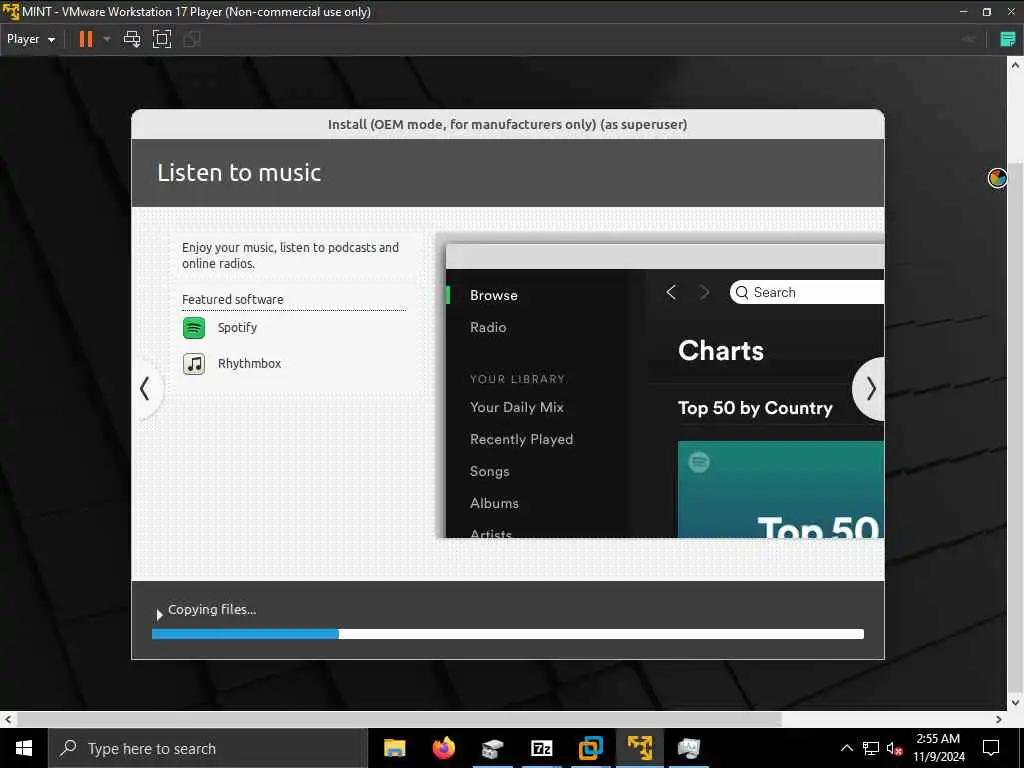The width and height of the screenshot is (1024, 768).
Task: Click the Featured software heading
Action: point(232,299)
